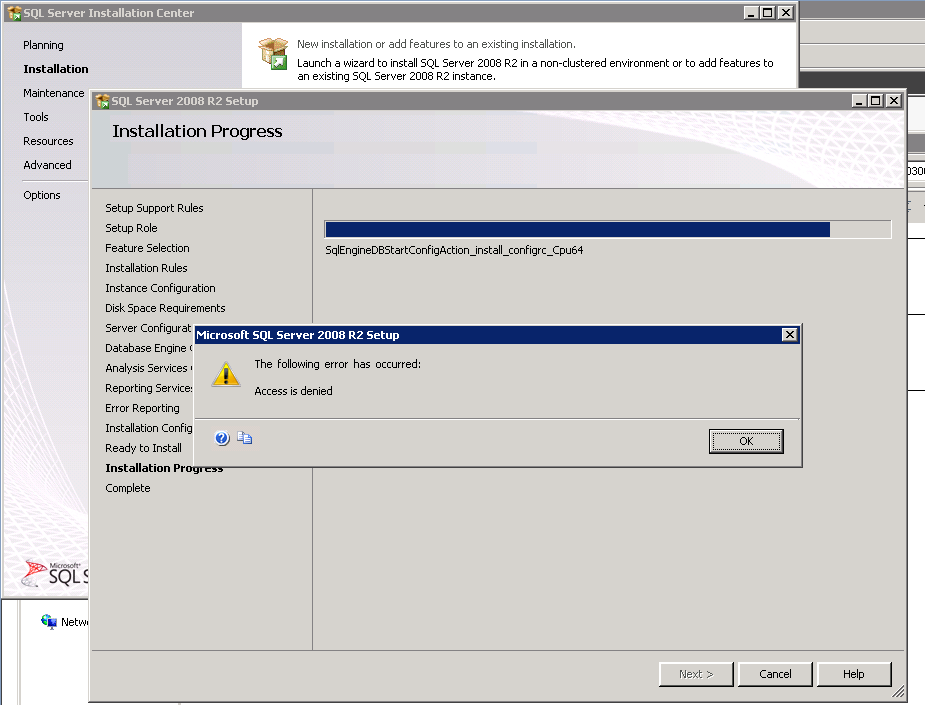Minimize the SQL Server 2008 R2 Setup window

point(860,101)
